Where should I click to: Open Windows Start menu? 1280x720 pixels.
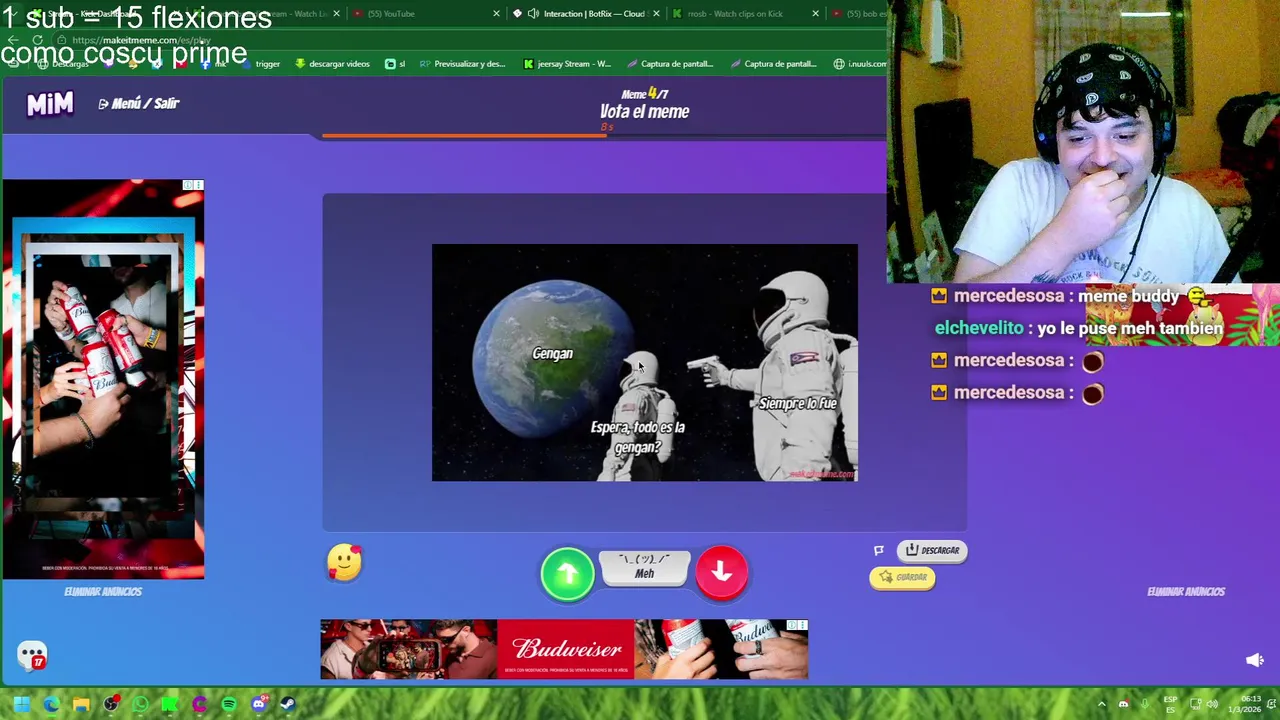pos(21,704)
